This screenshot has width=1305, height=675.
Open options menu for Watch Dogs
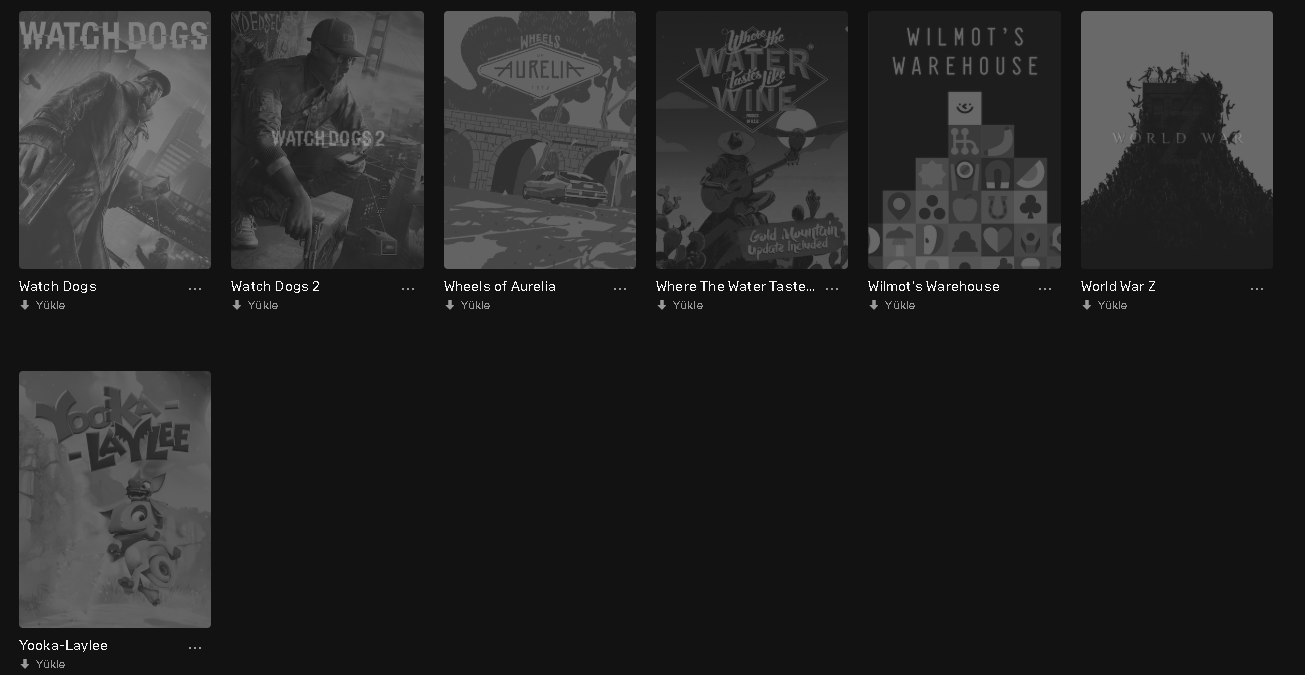click(x=195, y=288)
